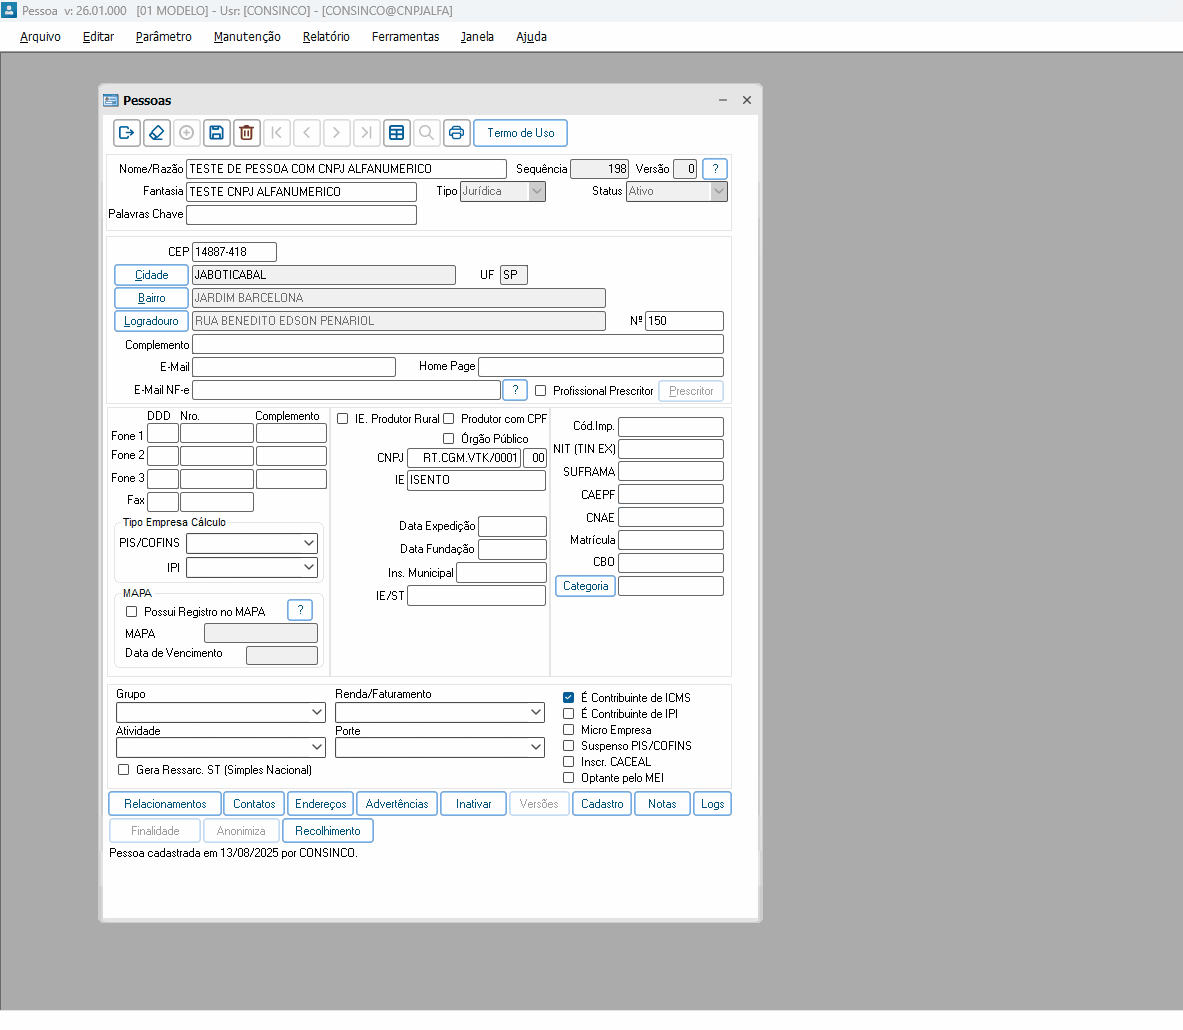Open the Arquivo menu
The image size is (1183, 1030).
point(40,37)
